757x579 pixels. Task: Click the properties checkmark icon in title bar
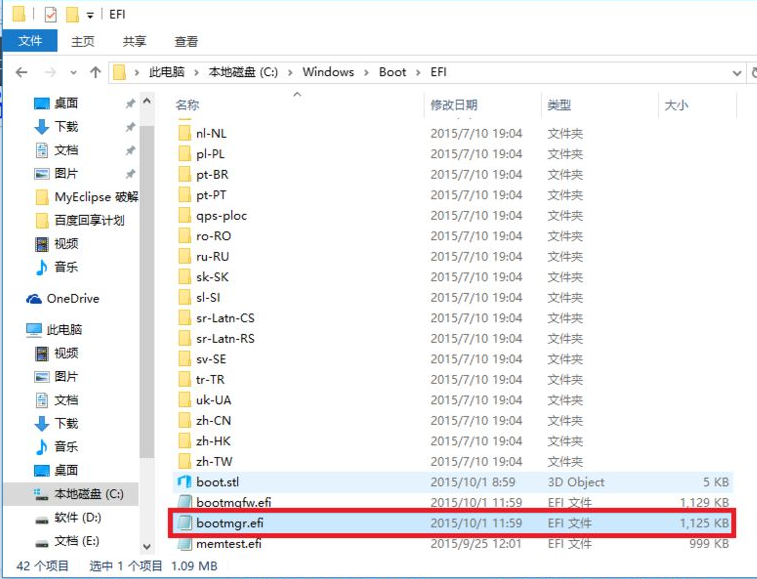(50, 15)
